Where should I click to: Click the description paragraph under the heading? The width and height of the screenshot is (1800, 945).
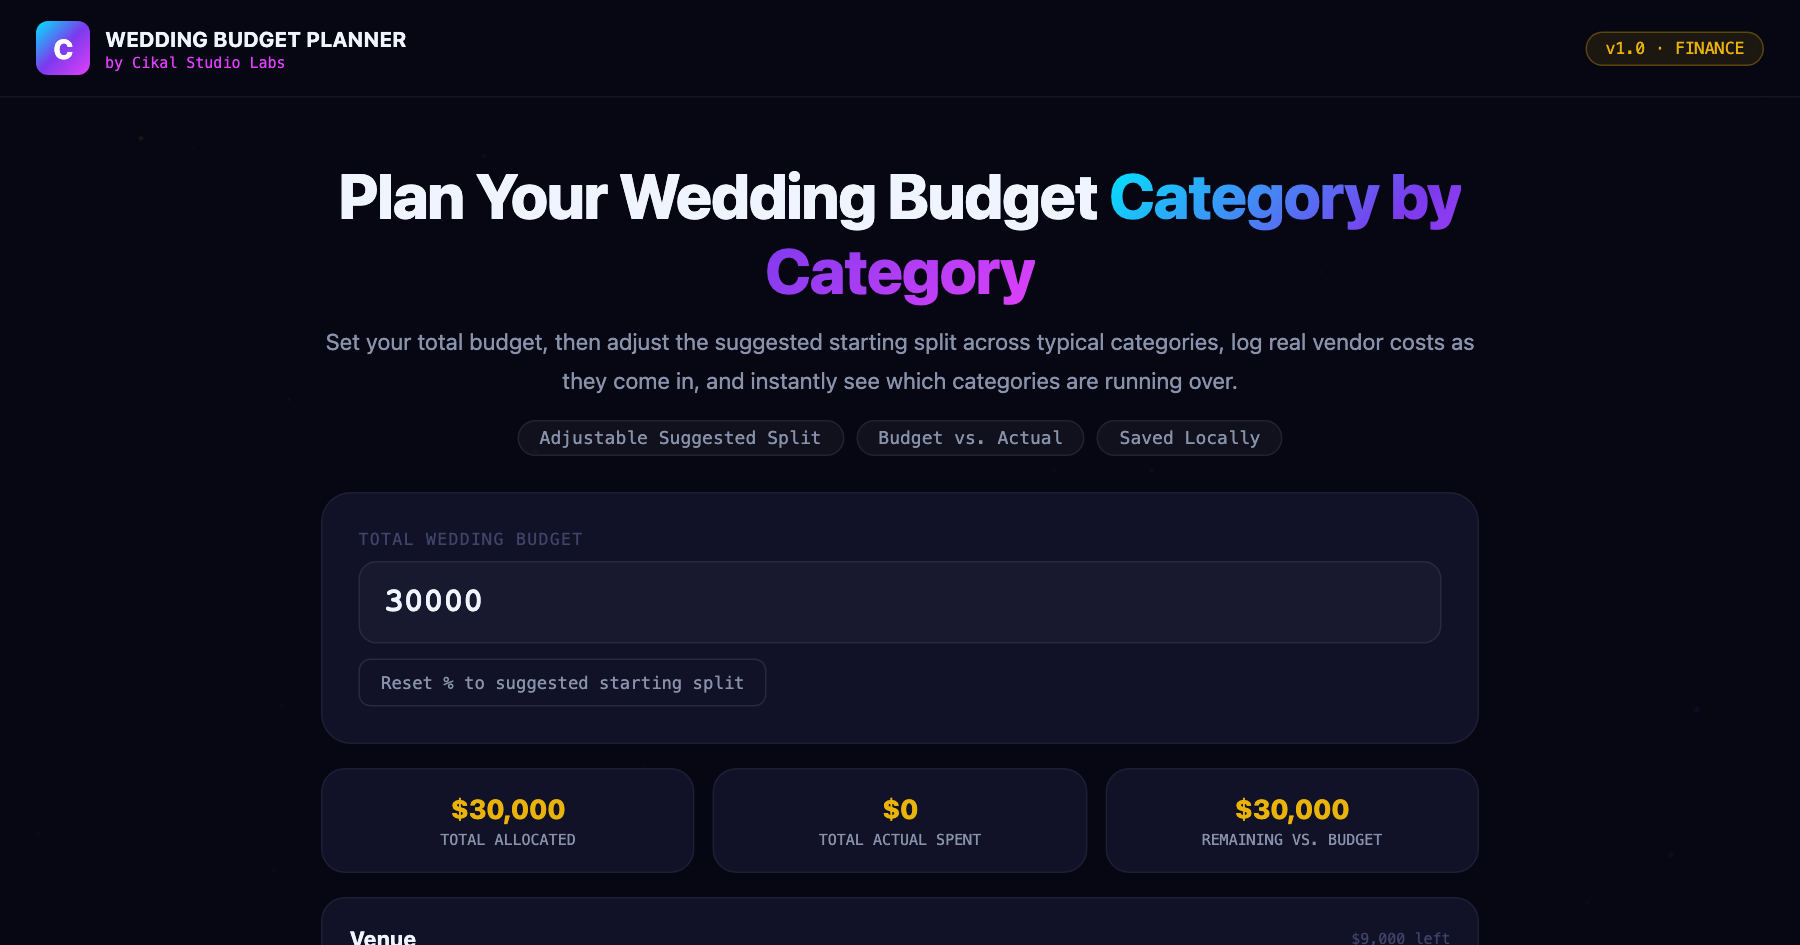point(899,362)
